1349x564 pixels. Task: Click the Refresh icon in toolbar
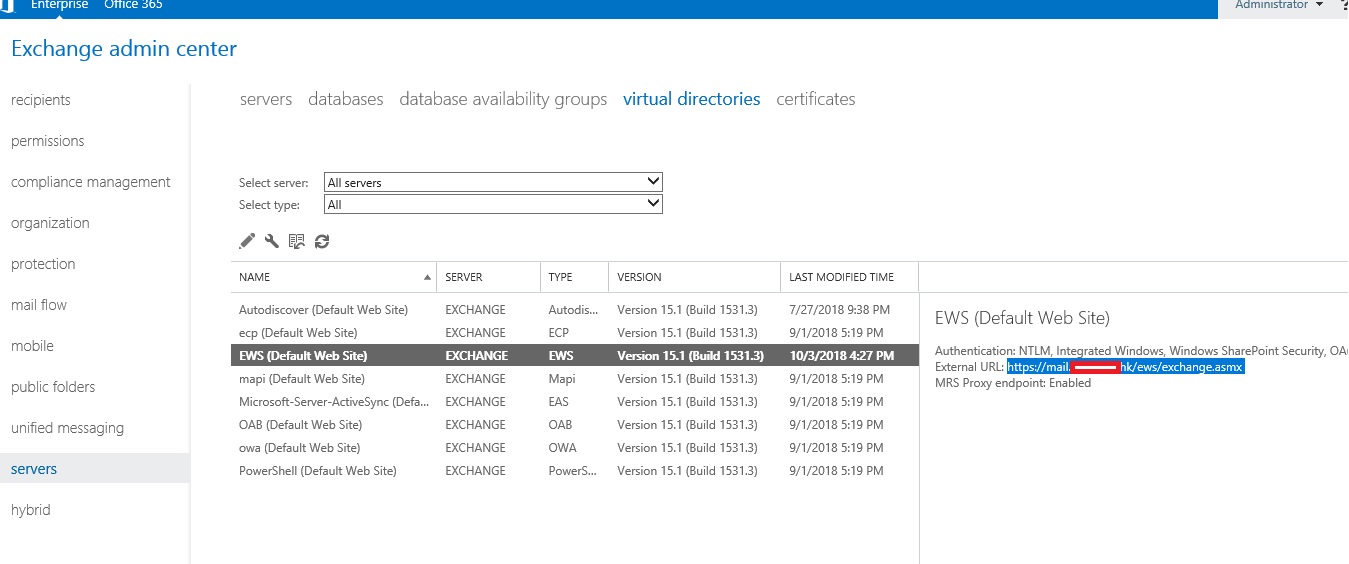pos(322,241)
